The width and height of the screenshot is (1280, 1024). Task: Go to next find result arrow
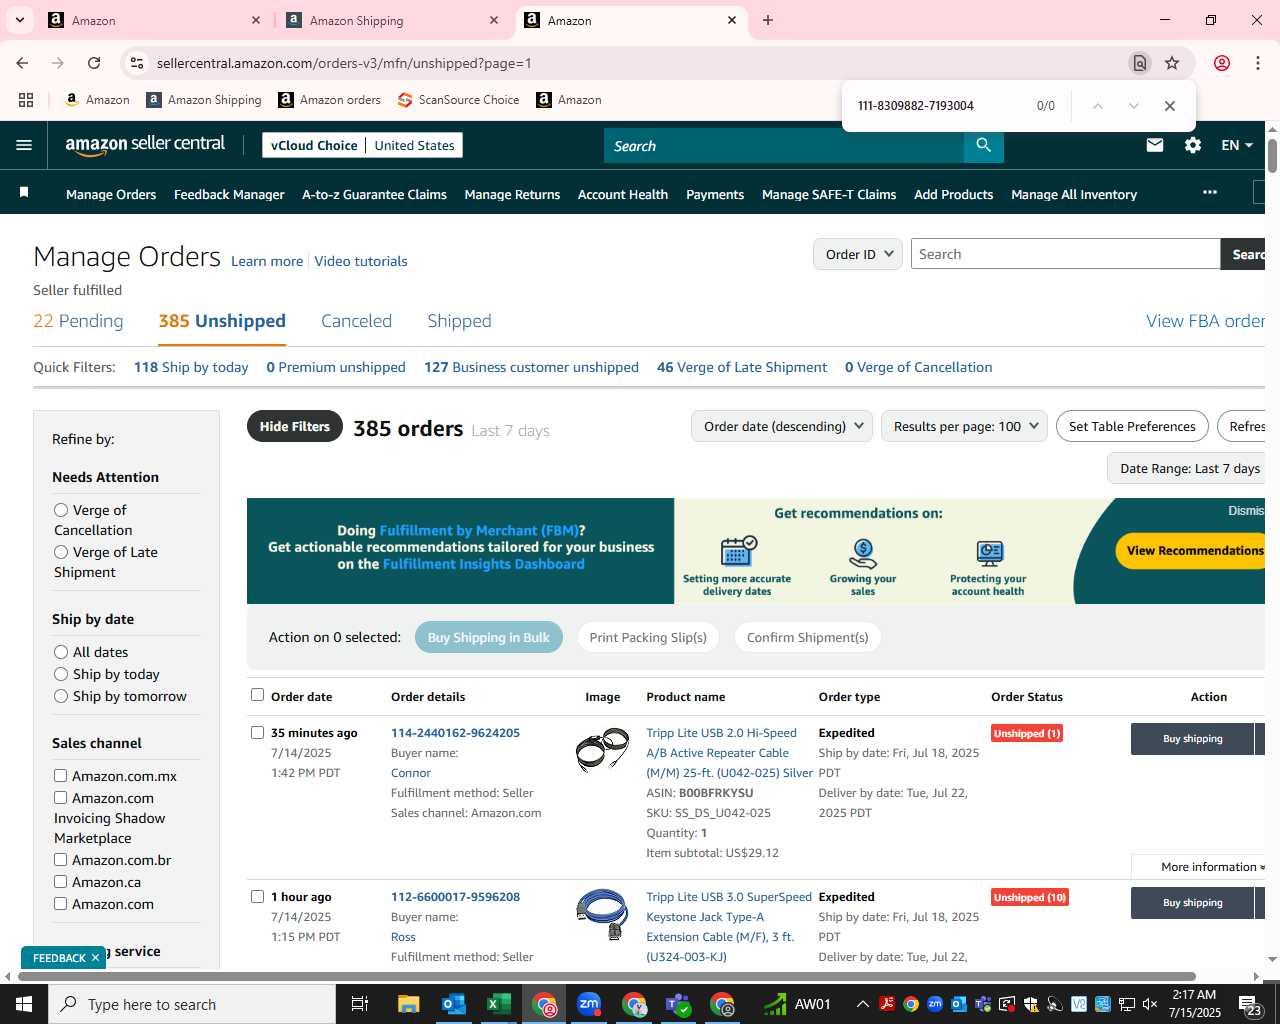[1134, 106]
